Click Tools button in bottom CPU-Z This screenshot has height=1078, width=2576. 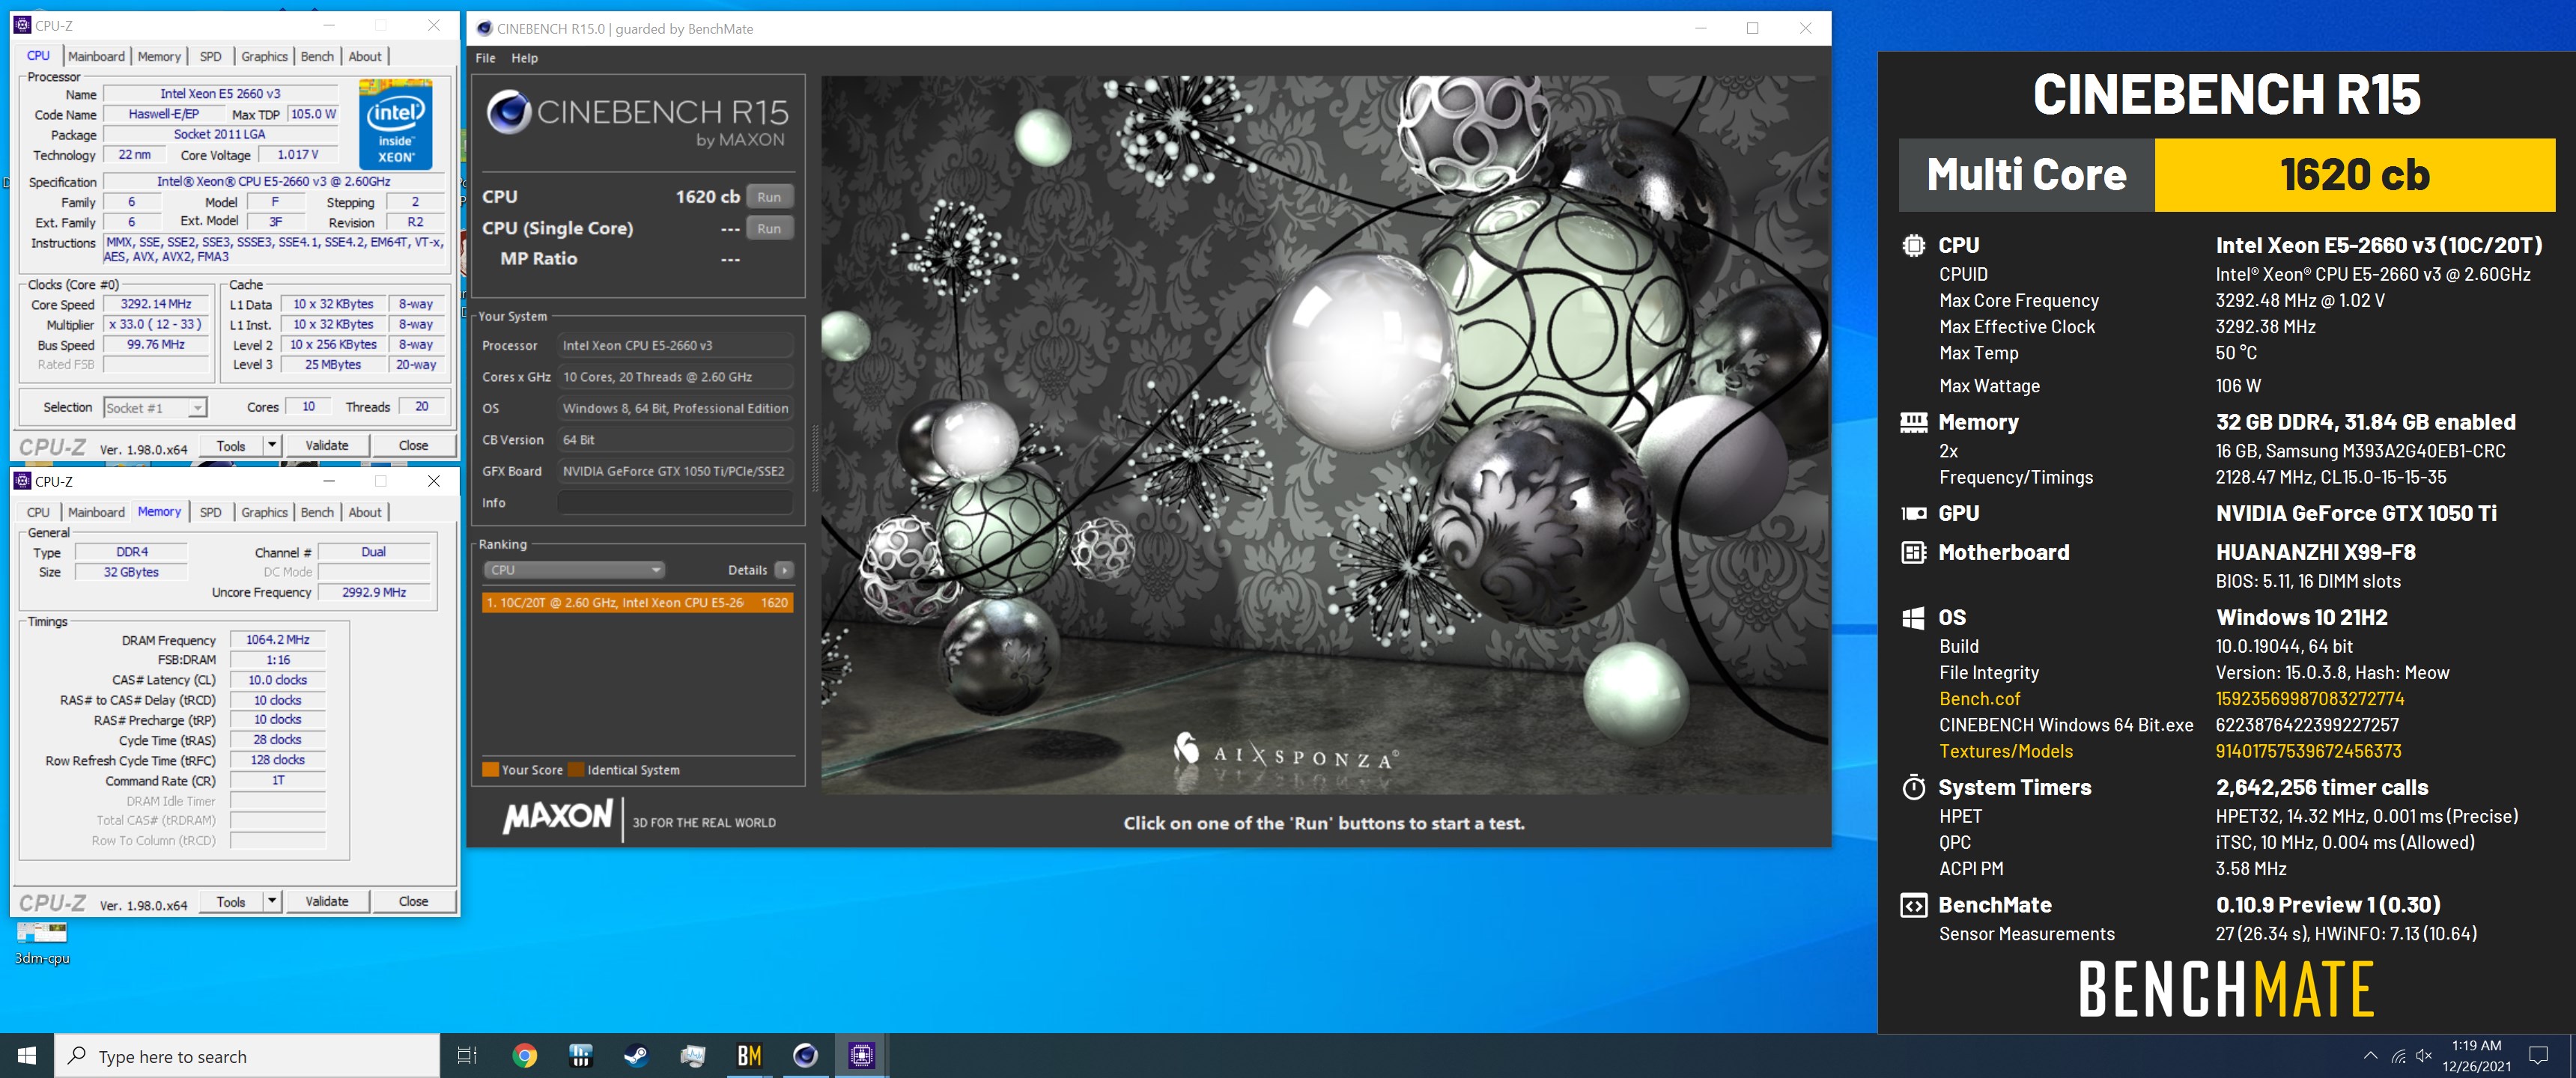[231, 901]
